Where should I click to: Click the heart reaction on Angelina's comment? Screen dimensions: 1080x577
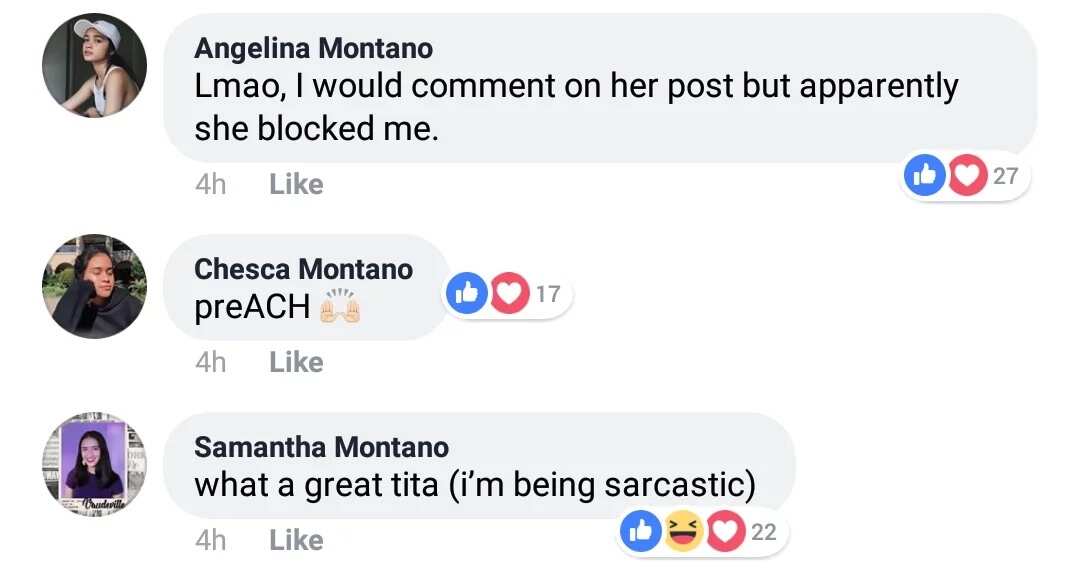tap(967, 176)
